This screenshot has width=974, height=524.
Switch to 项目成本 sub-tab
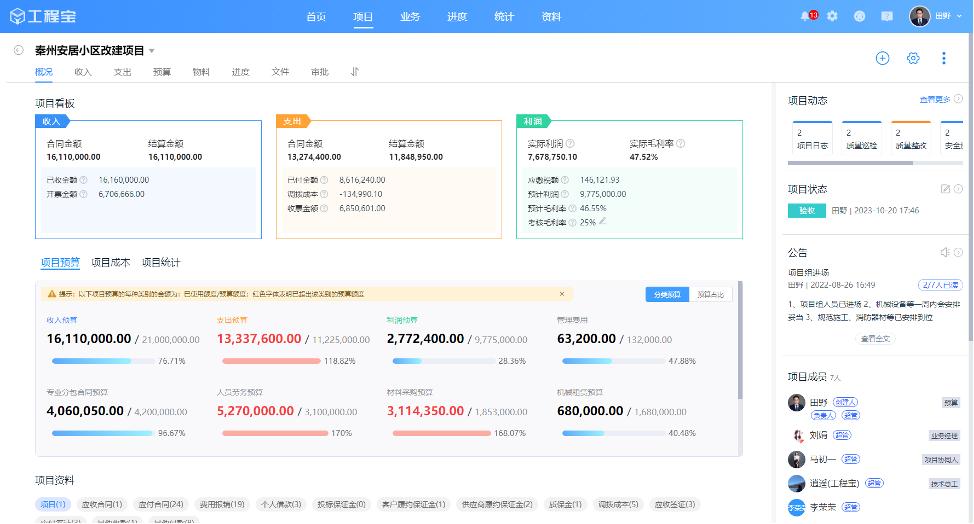[111, 263]
